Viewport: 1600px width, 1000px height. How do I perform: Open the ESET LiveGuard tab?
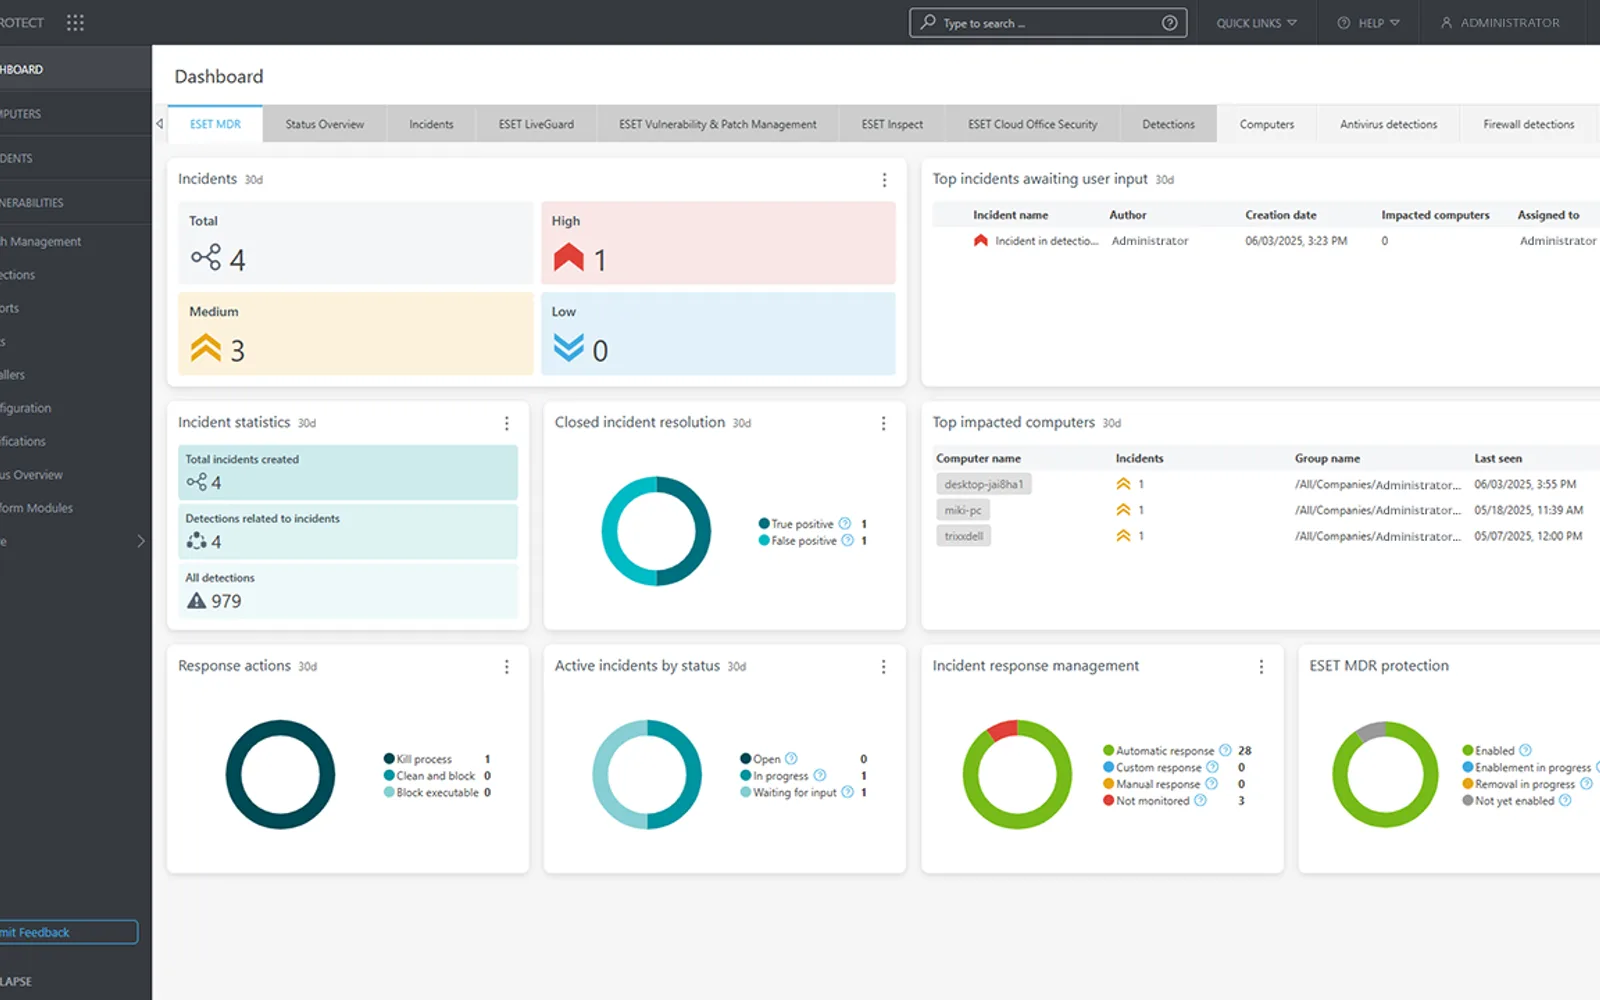click(x=536, y=124)
